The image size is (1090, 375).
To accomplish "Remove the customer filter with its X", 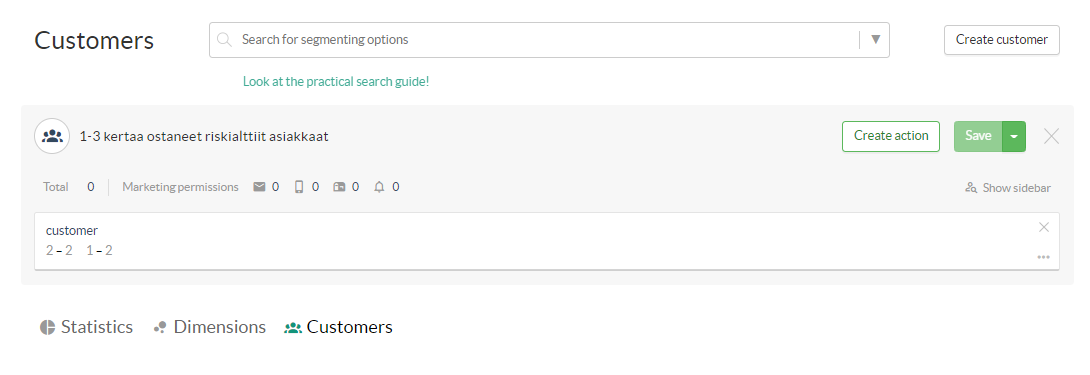I will point(1043,227).
